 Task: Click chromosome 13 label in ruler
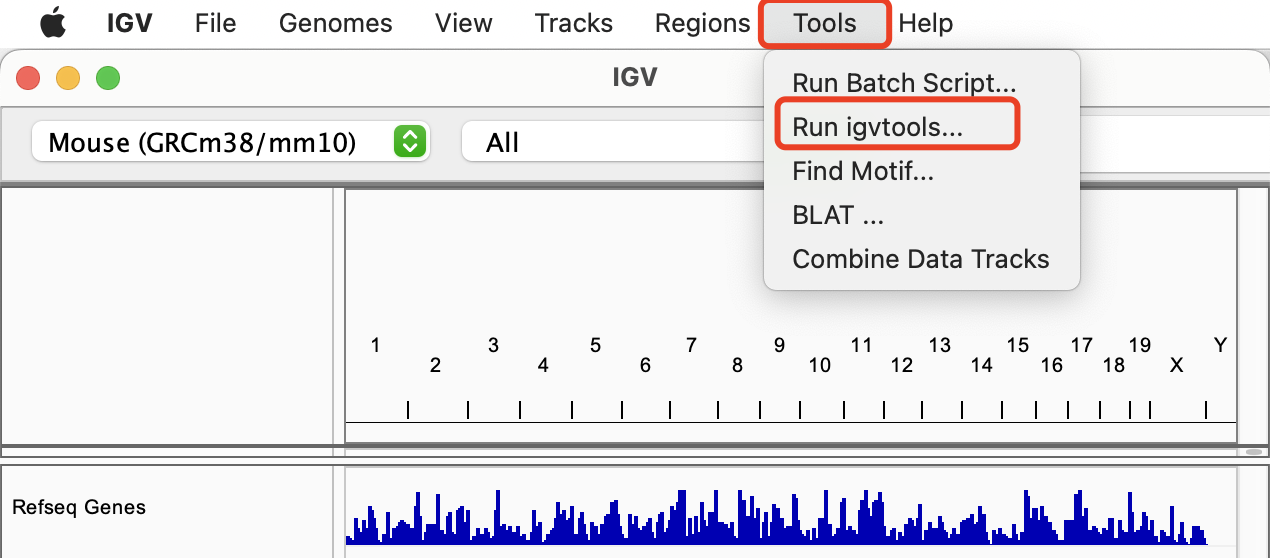tap(939, 345)
